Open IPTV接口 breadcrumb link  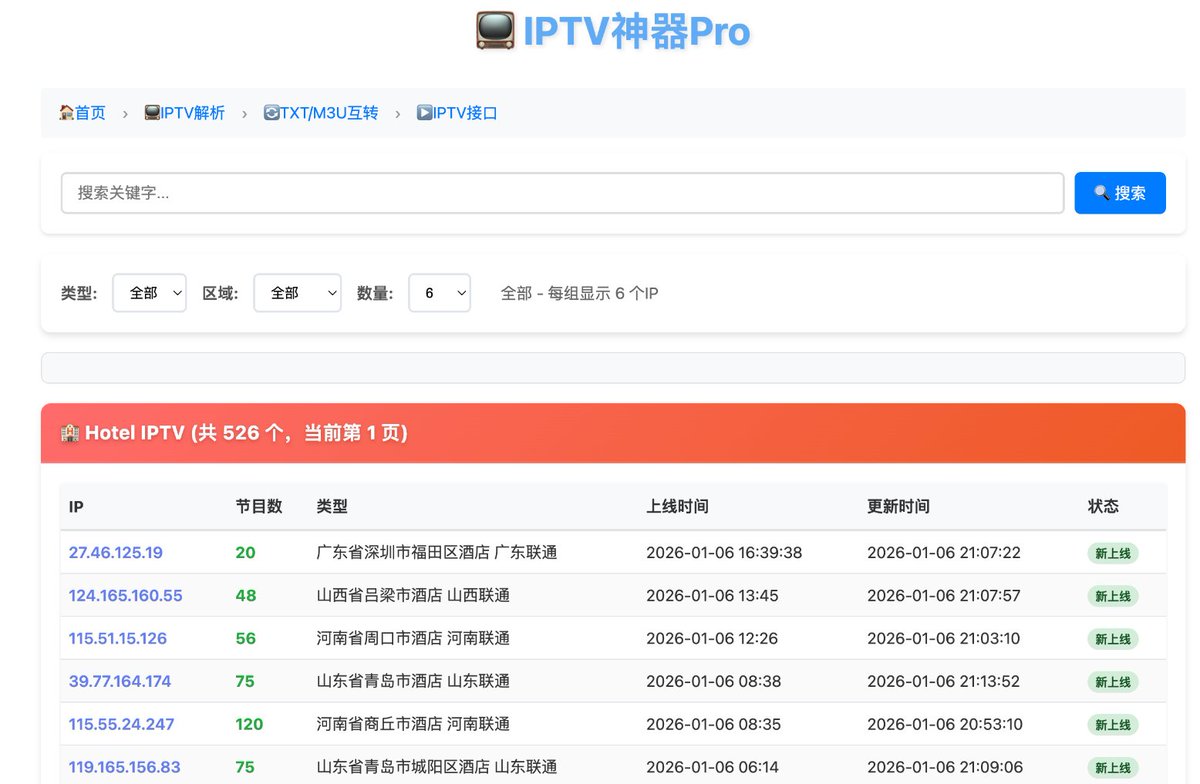(x=457, y=113)
